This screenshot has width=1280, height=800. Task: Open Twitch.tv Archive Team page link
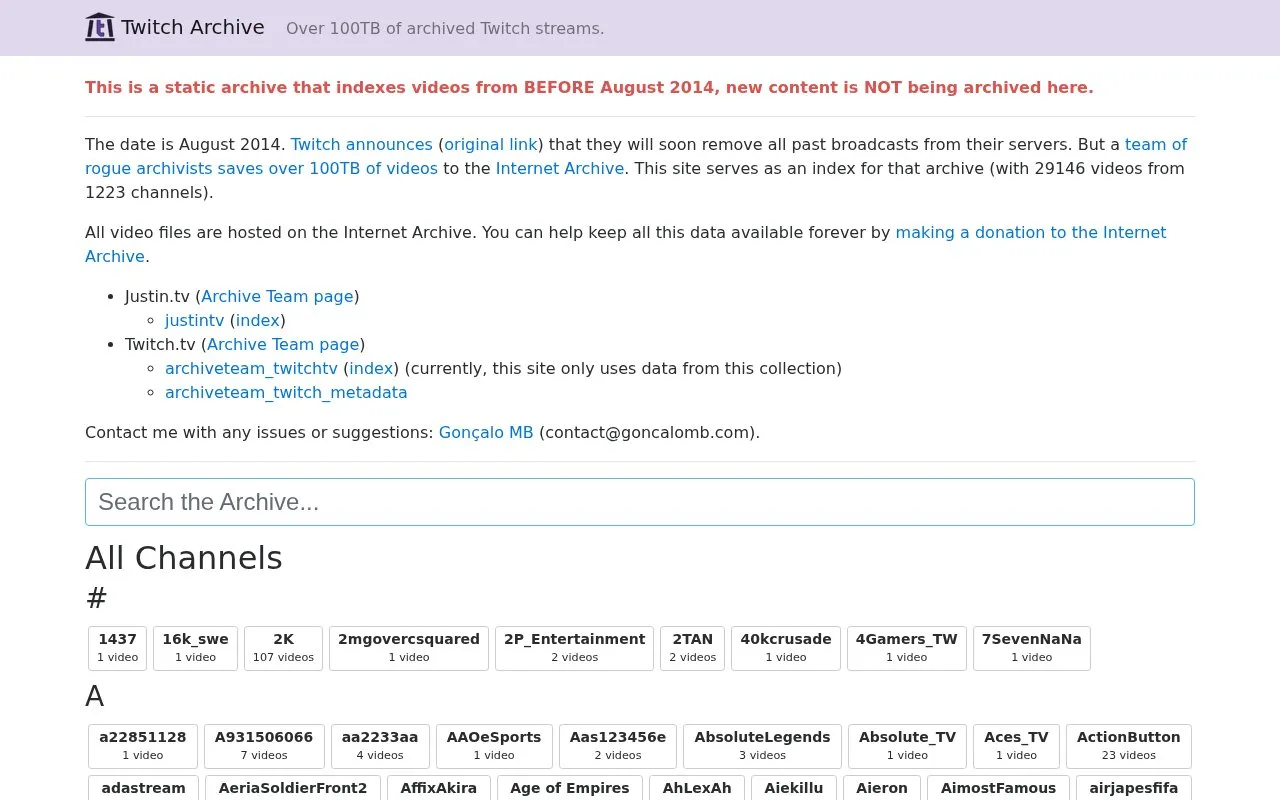point(283,344)
